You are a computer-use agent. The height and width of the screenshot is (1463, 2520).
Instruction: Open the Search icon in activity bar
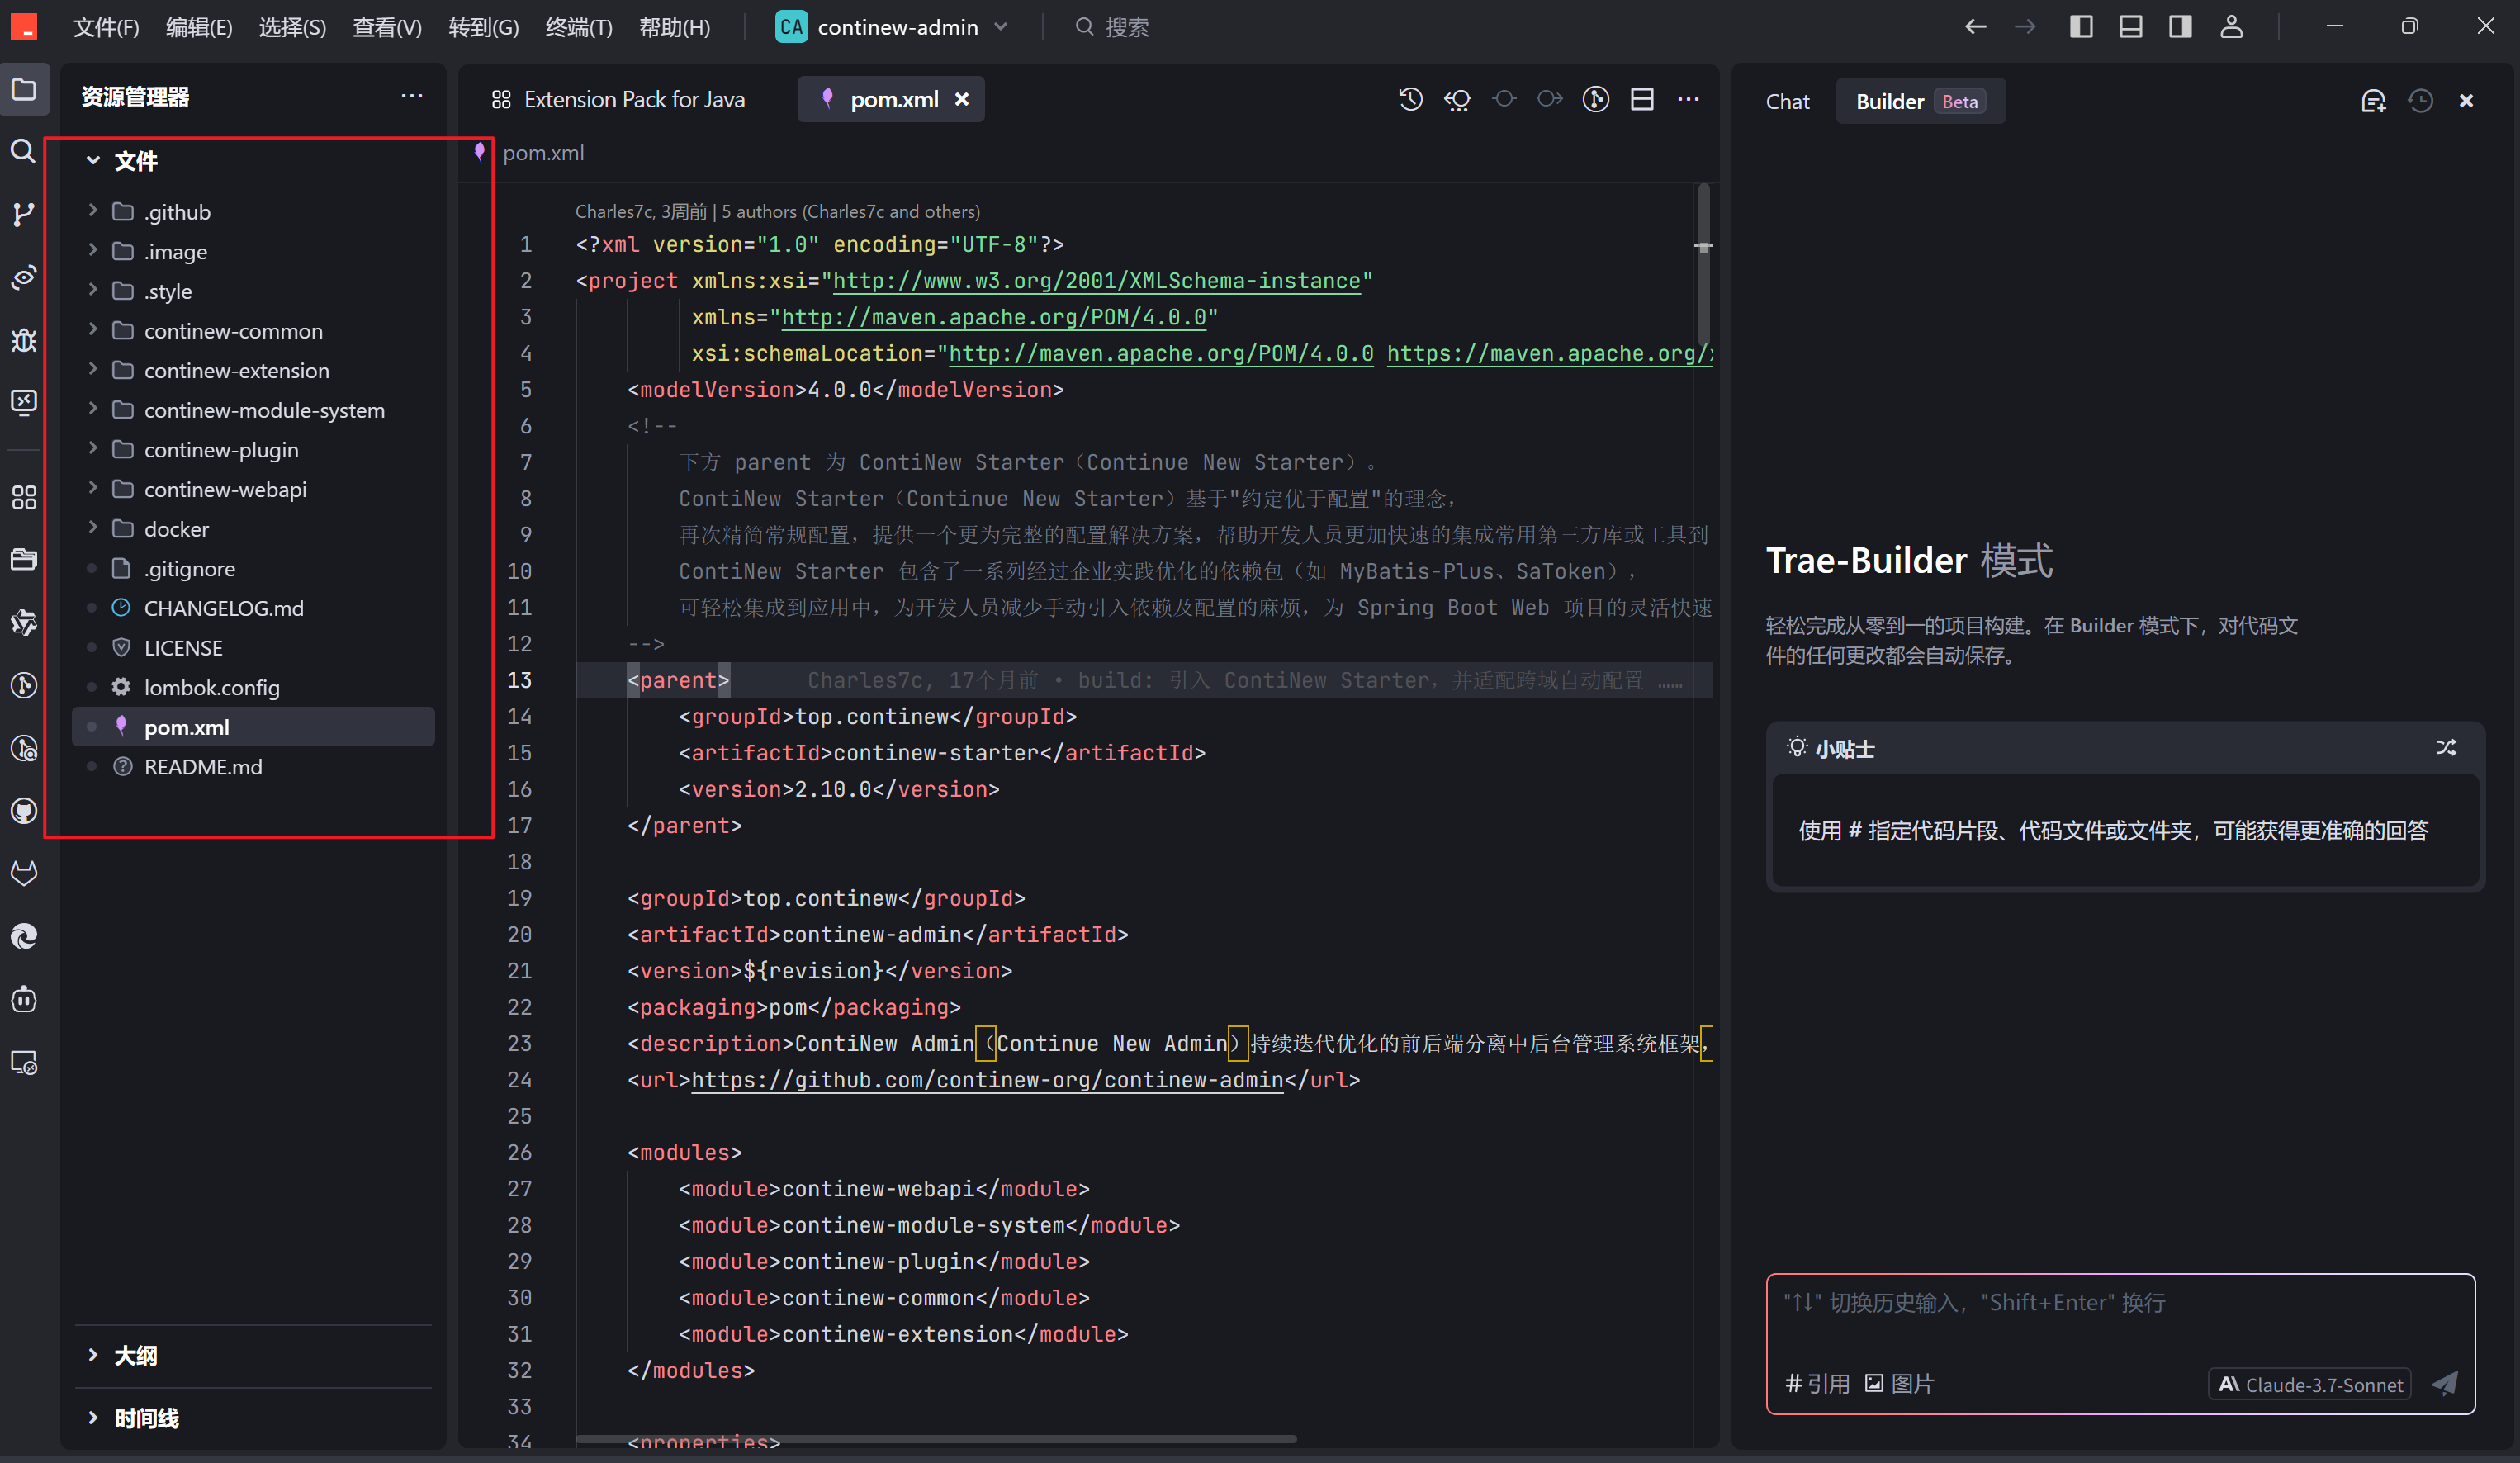click(23, 151)
